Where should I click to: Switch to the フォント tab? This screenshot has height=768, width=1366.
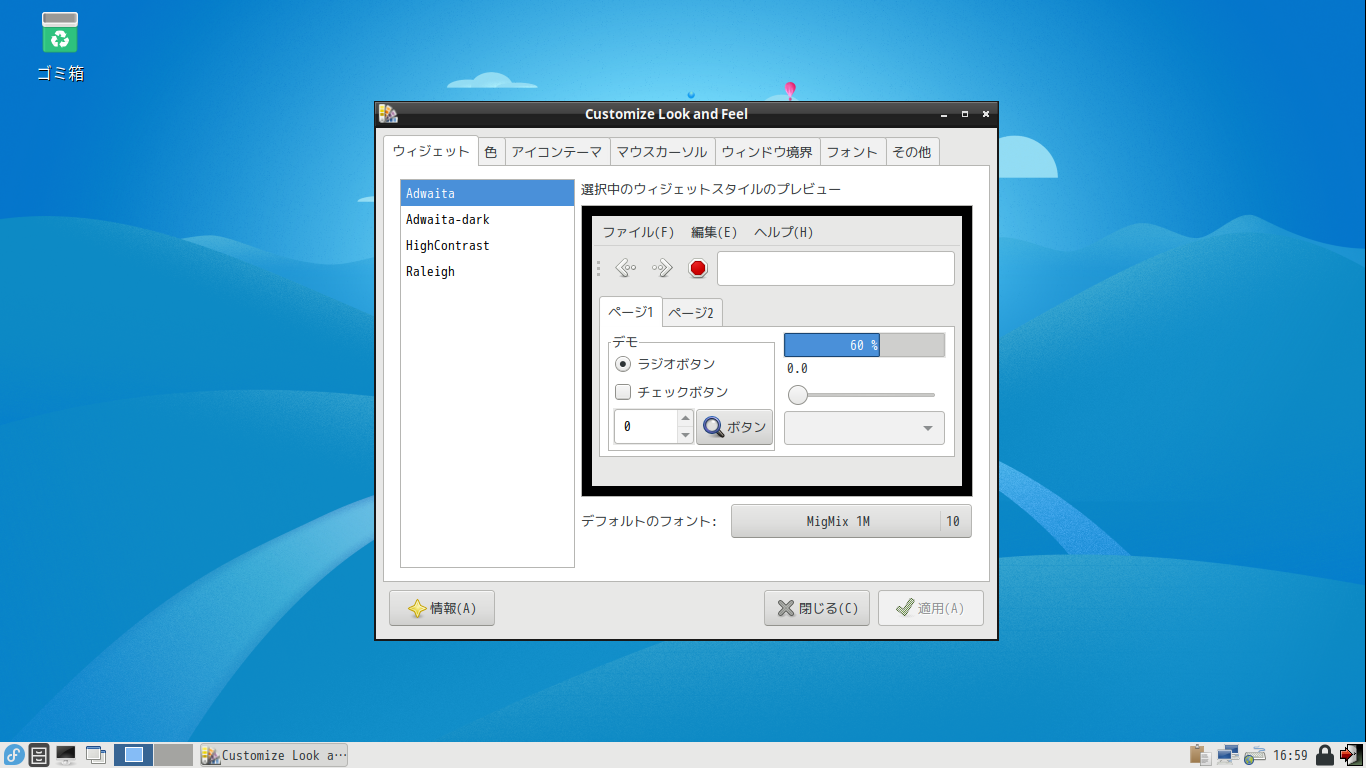click(x=852, y=152)
